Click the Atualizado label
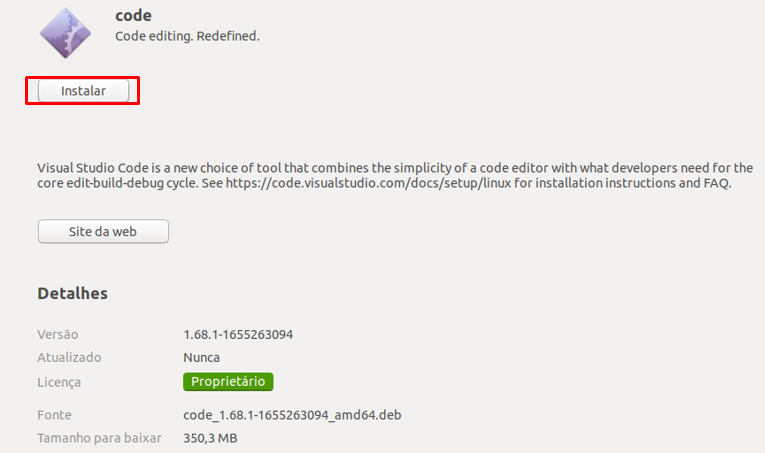Screen dimensions: 765x453 click(x=69, y=357)
